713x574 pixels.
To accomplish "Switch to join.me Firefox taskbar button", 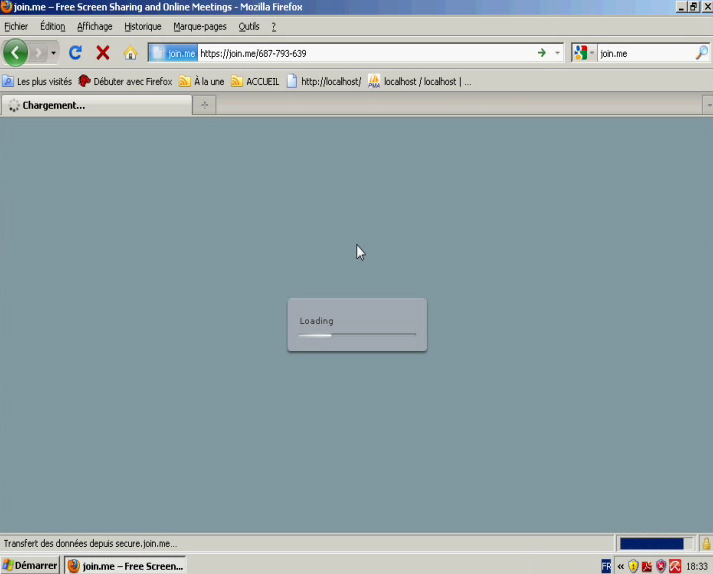I will [125, 566].
